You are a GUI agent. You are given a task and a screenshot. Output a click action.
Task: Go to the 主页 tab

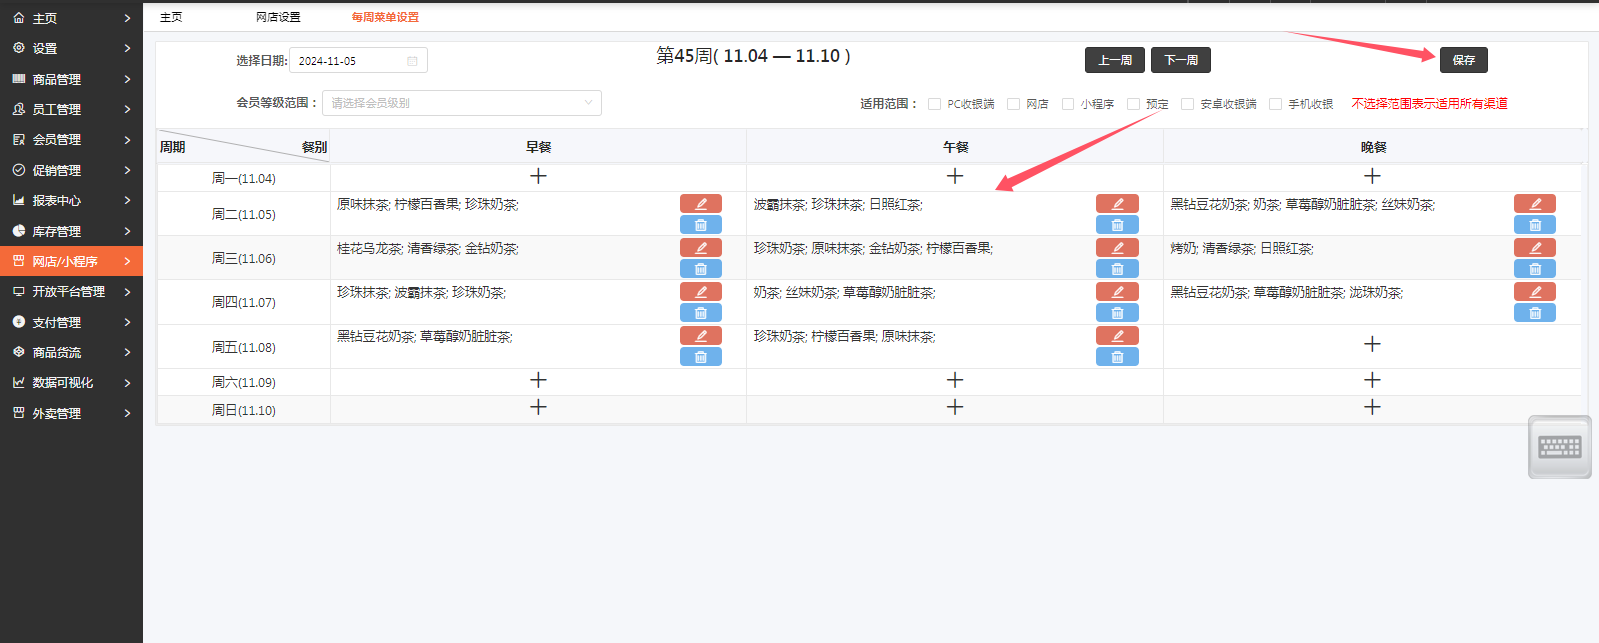pos(171,17)
